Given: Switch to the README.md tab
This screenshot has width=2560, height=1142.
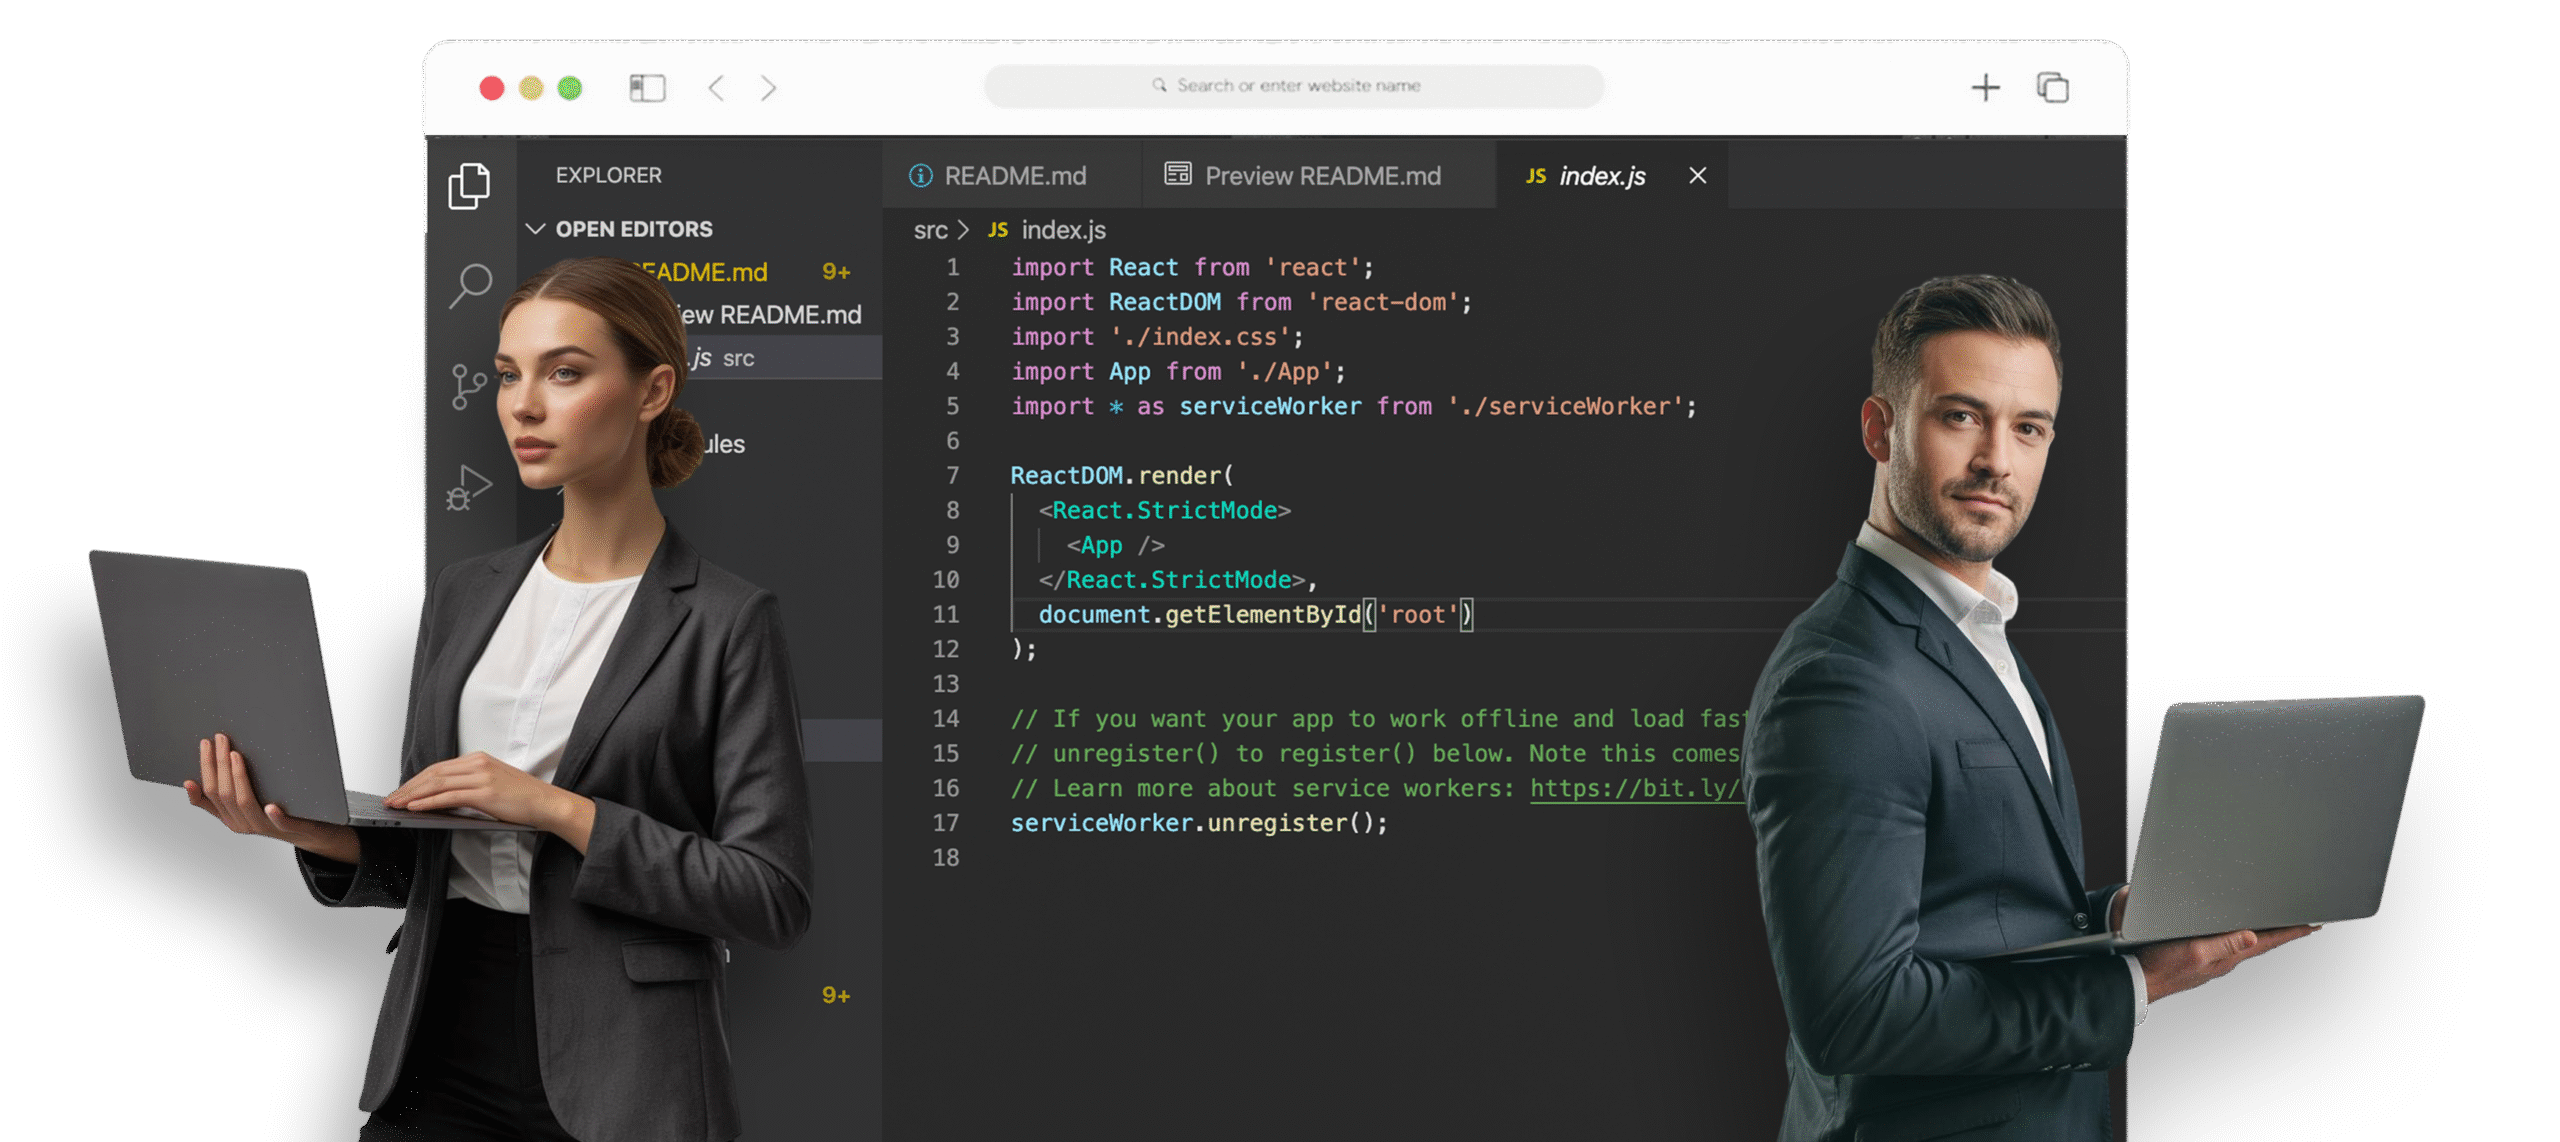Looking at the screenshot, I should (1014, 176).
